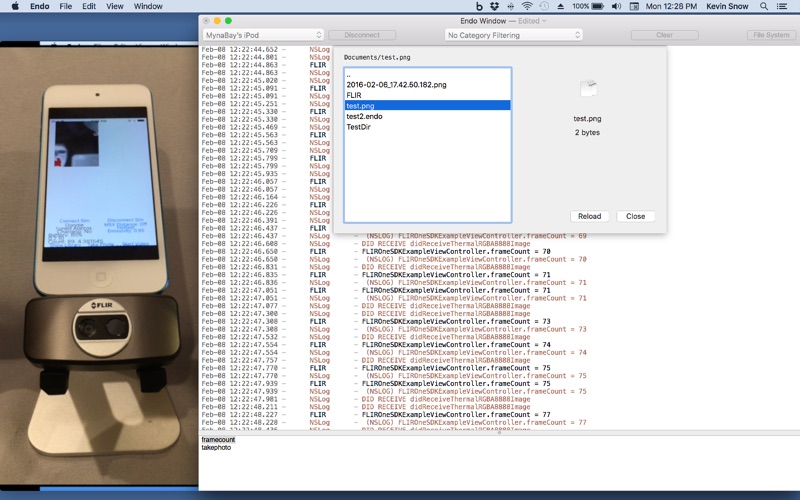800x500 pixels.
Task: Click the Edited title dropdown arrow
Action: [544, 21]
